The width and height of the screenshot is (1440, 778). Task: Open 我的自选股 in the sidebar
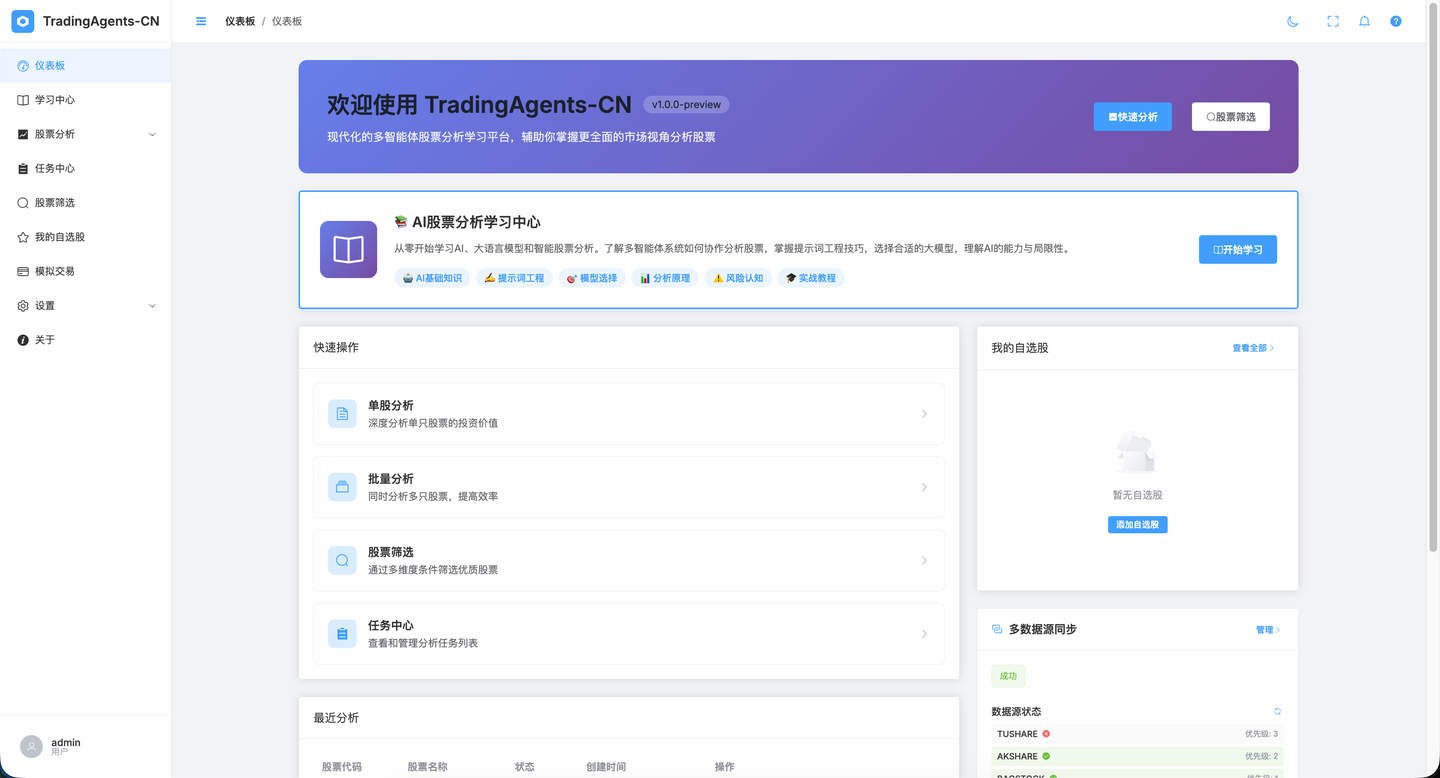coord(85,237)
